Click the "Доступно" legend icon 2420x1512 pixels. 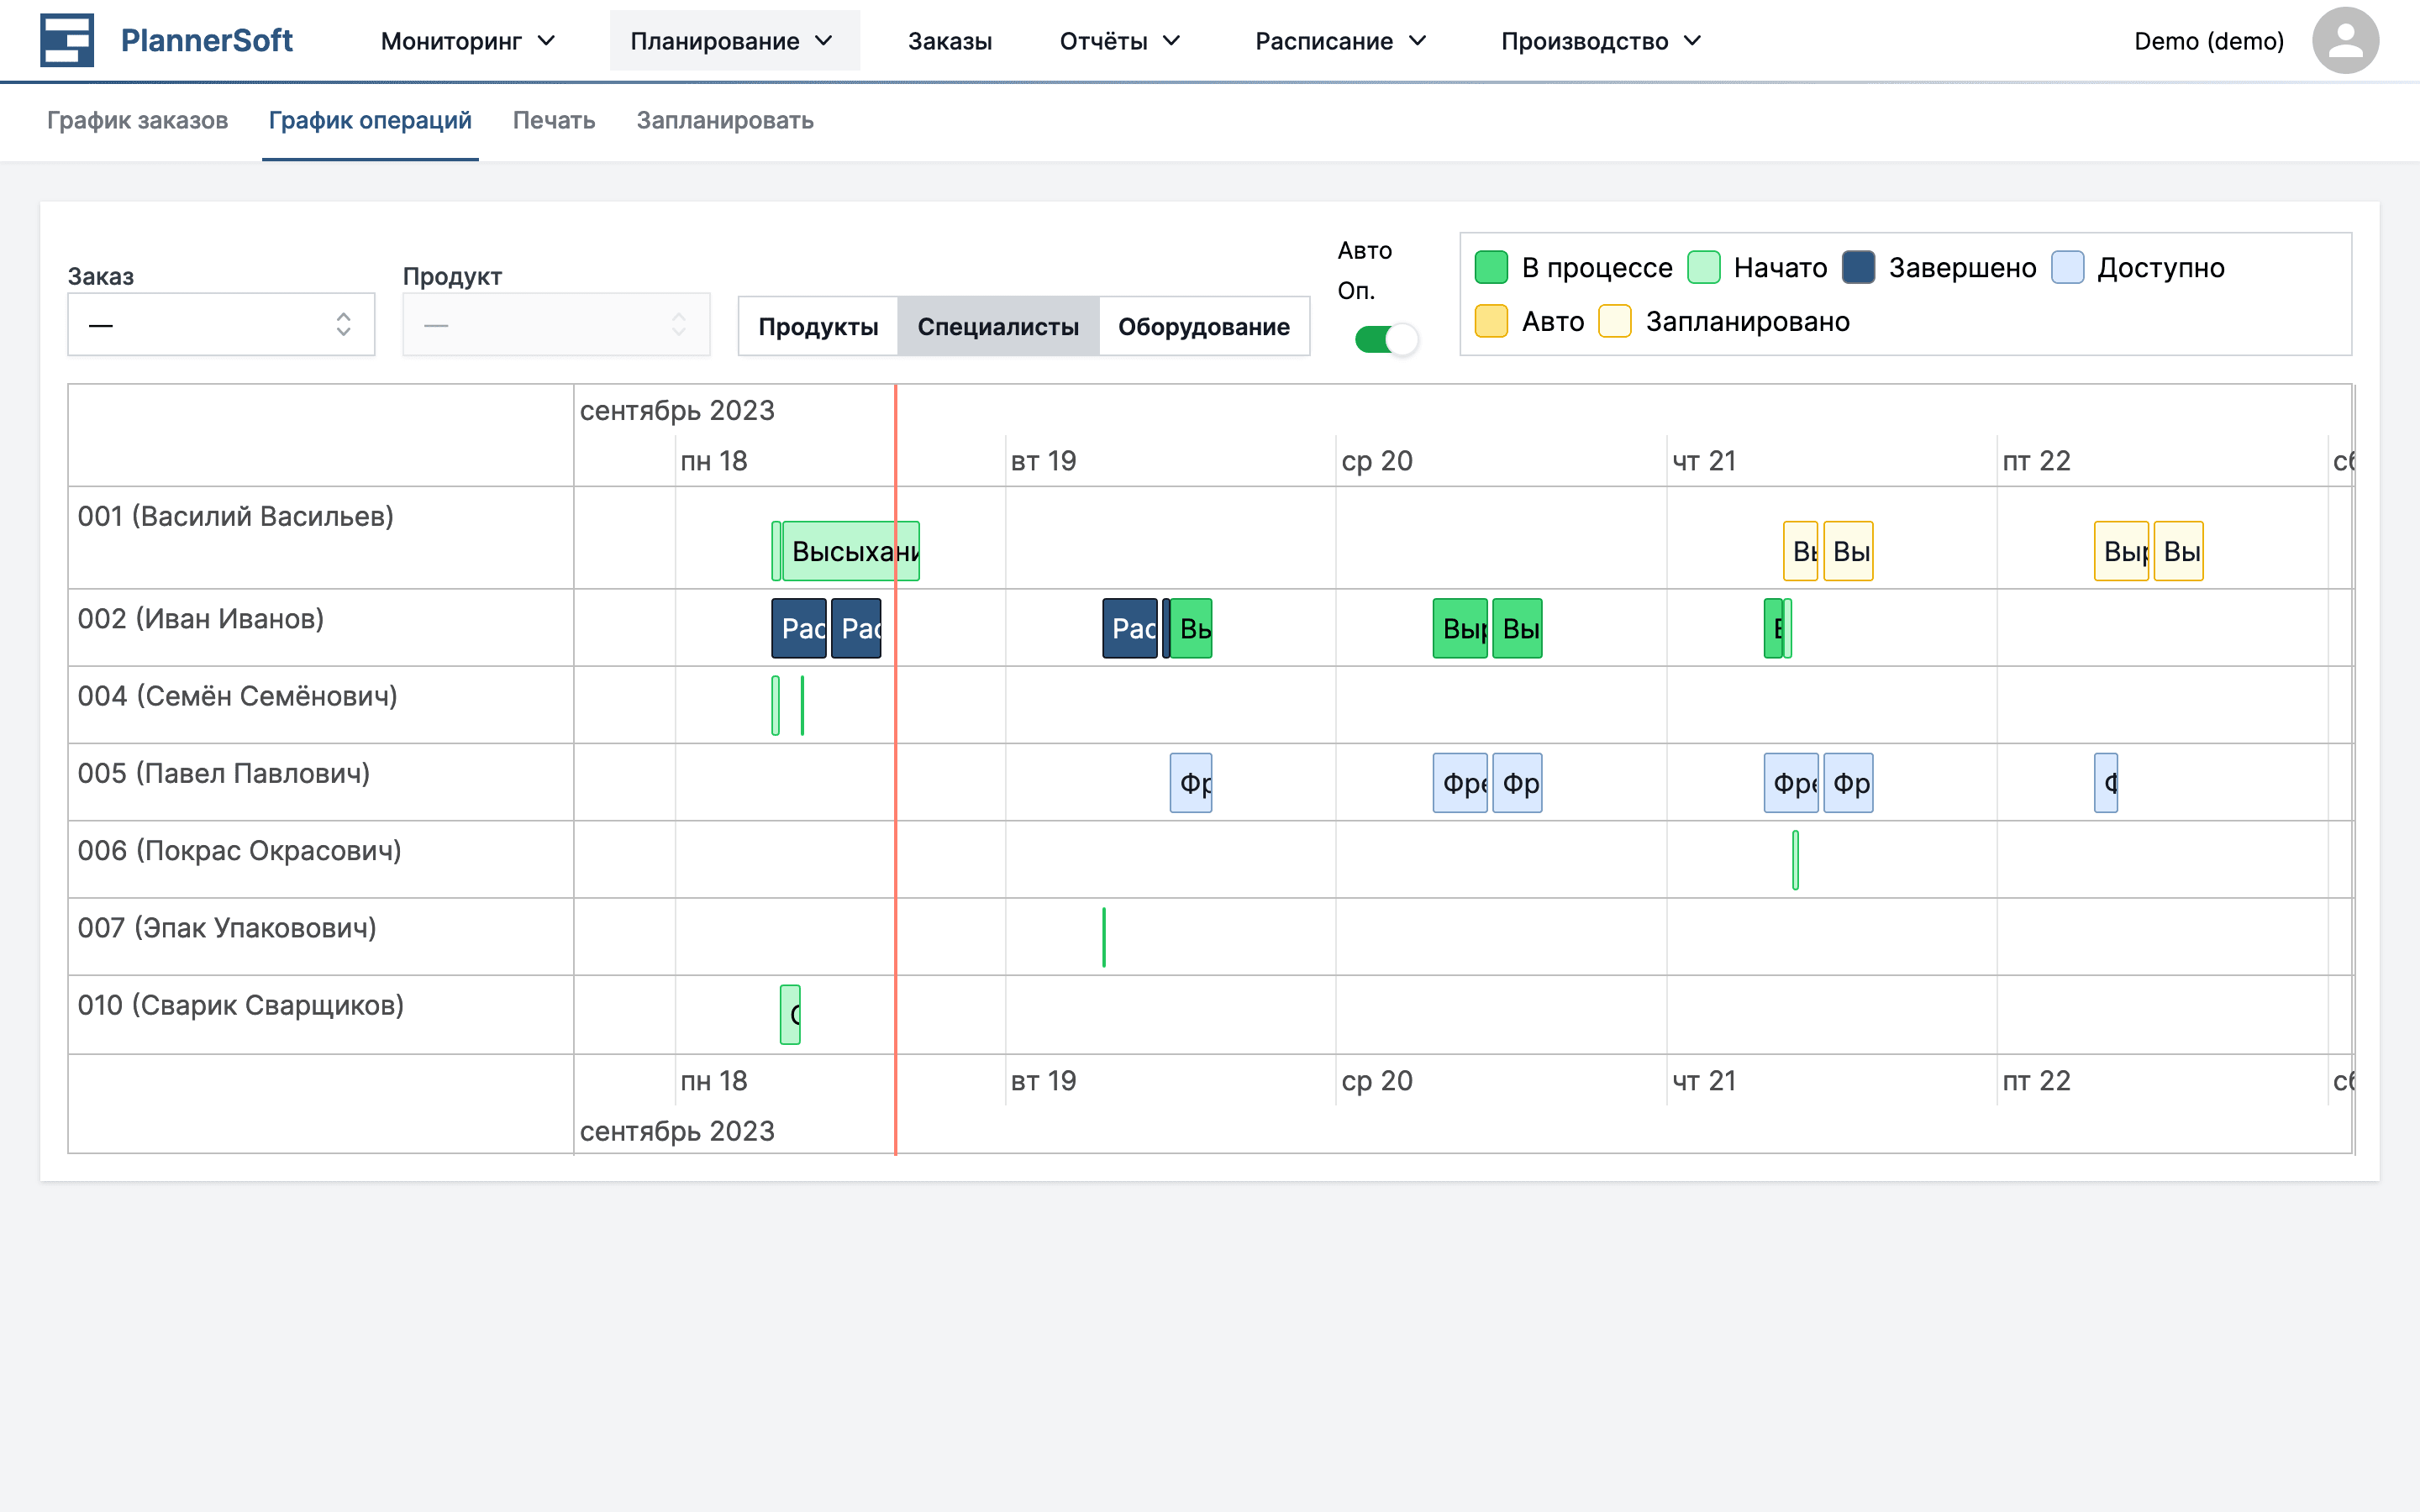[2067, 267]
